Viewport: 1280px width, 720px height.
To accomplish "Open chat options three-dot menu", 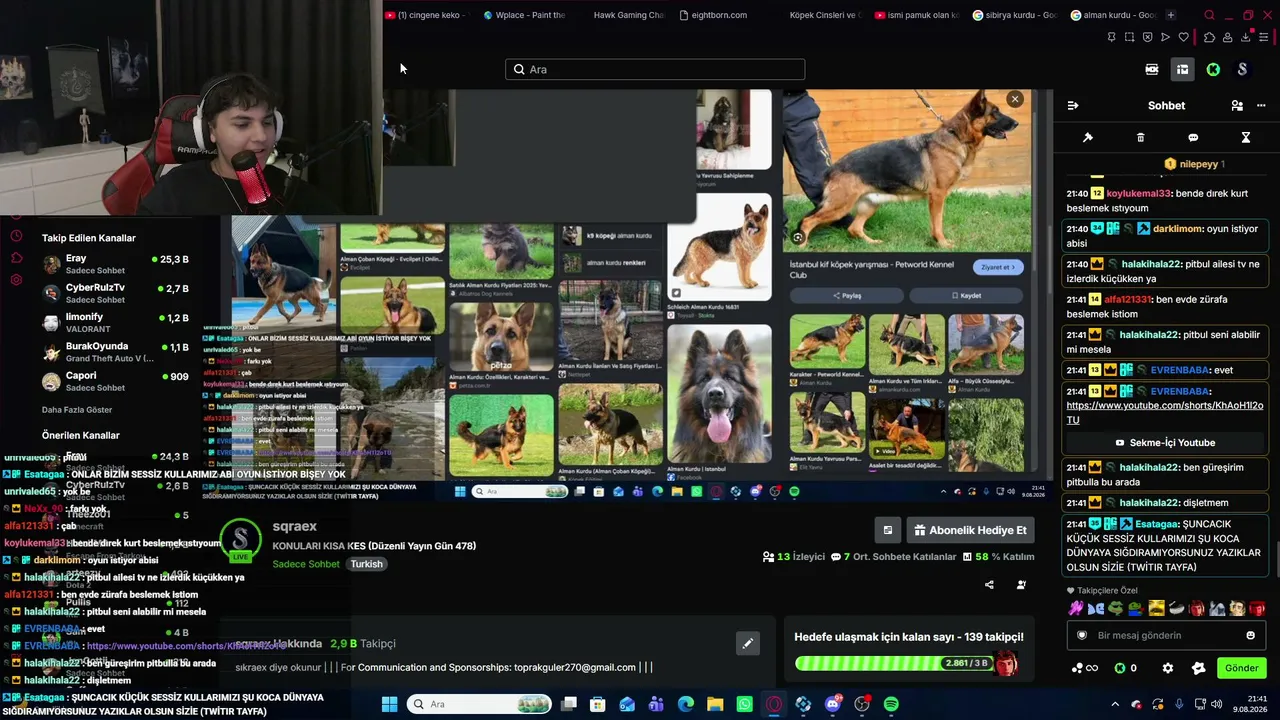I will [x=1261, y=105].
